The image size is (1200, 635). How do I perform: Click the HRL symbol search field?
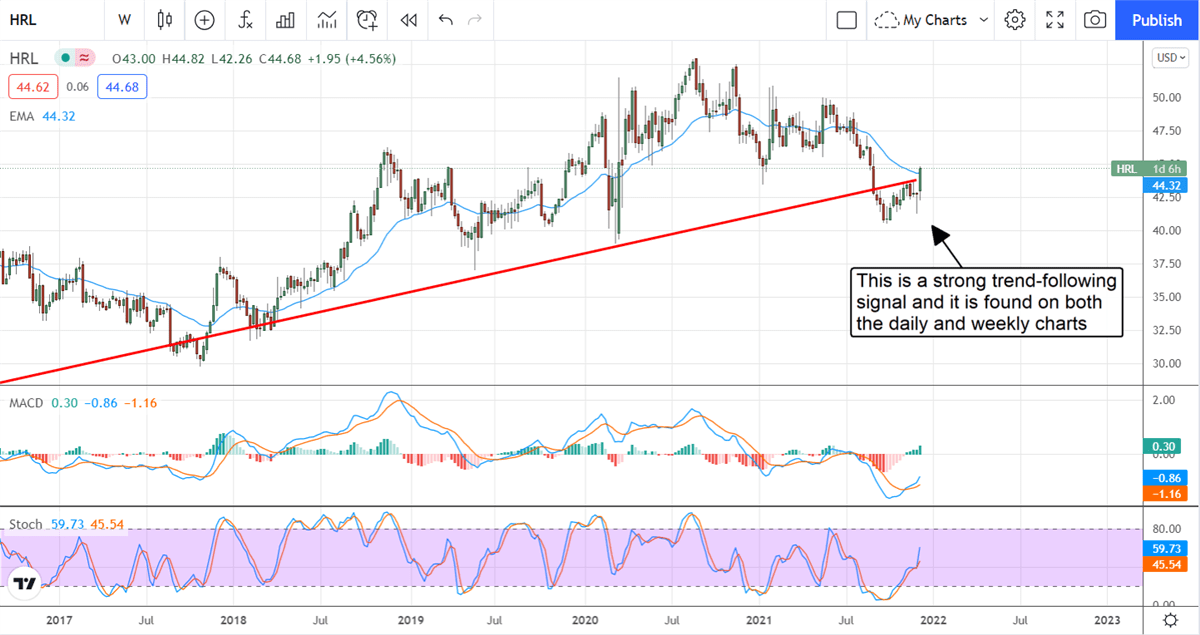click(x=40, y=19)
